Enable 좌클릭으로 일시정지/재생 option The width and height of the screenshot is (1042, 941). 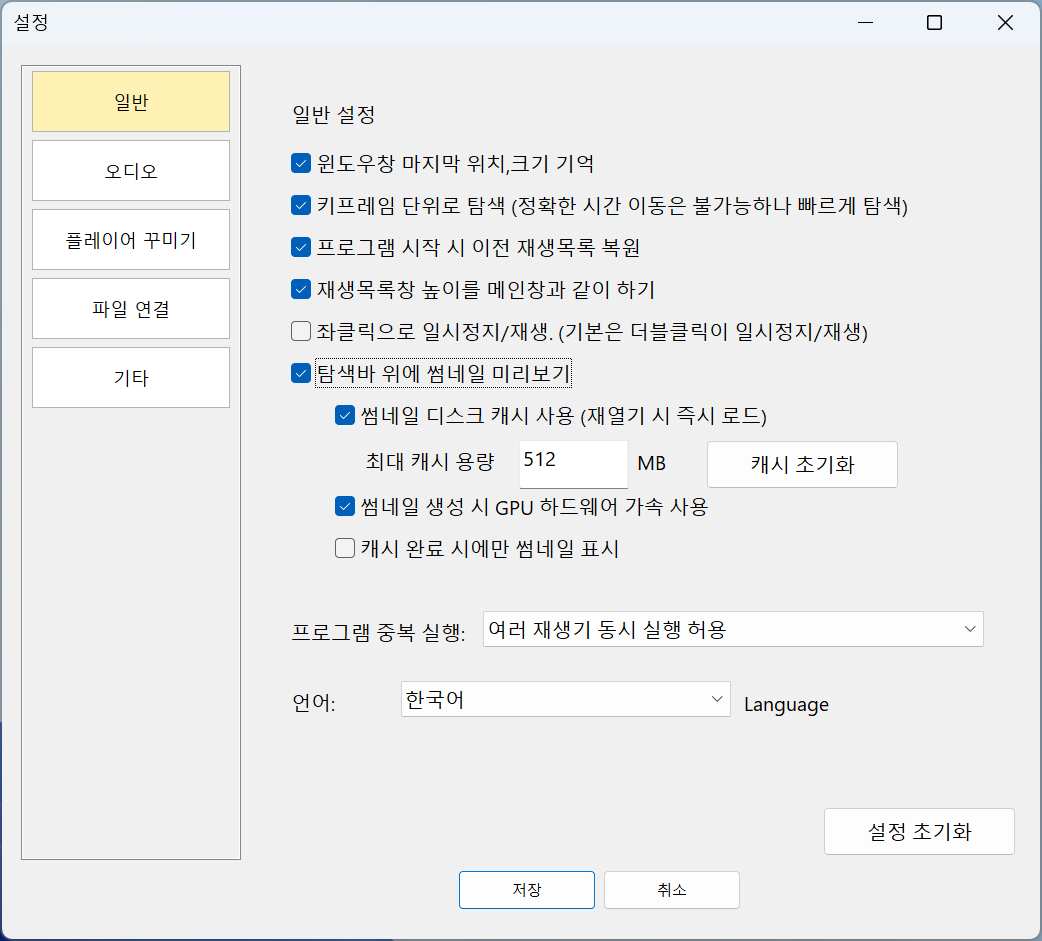(x=300, y=331)
